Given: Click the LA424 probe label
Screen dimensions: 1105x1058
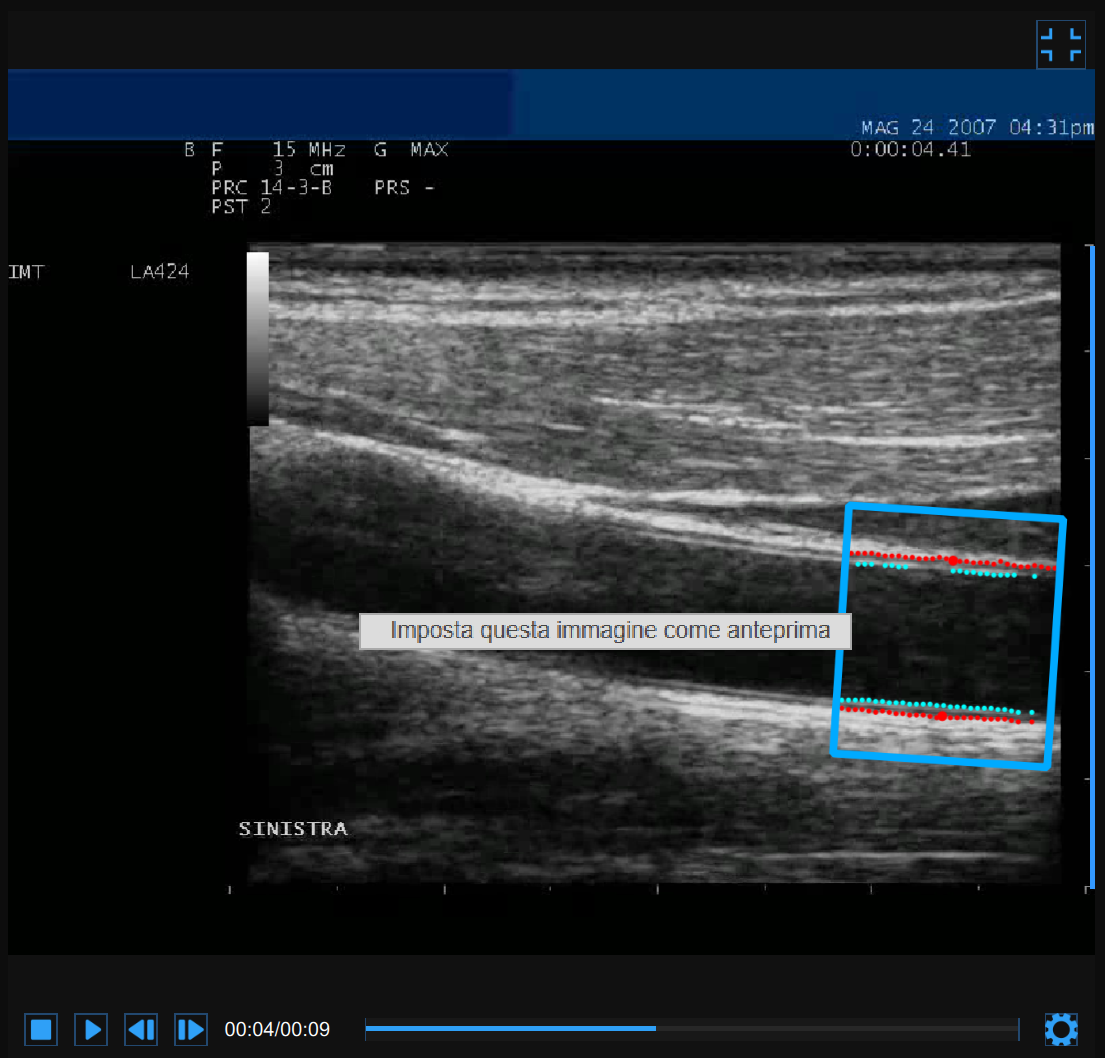Looking at the screenshot, I should tap(159, 272).
